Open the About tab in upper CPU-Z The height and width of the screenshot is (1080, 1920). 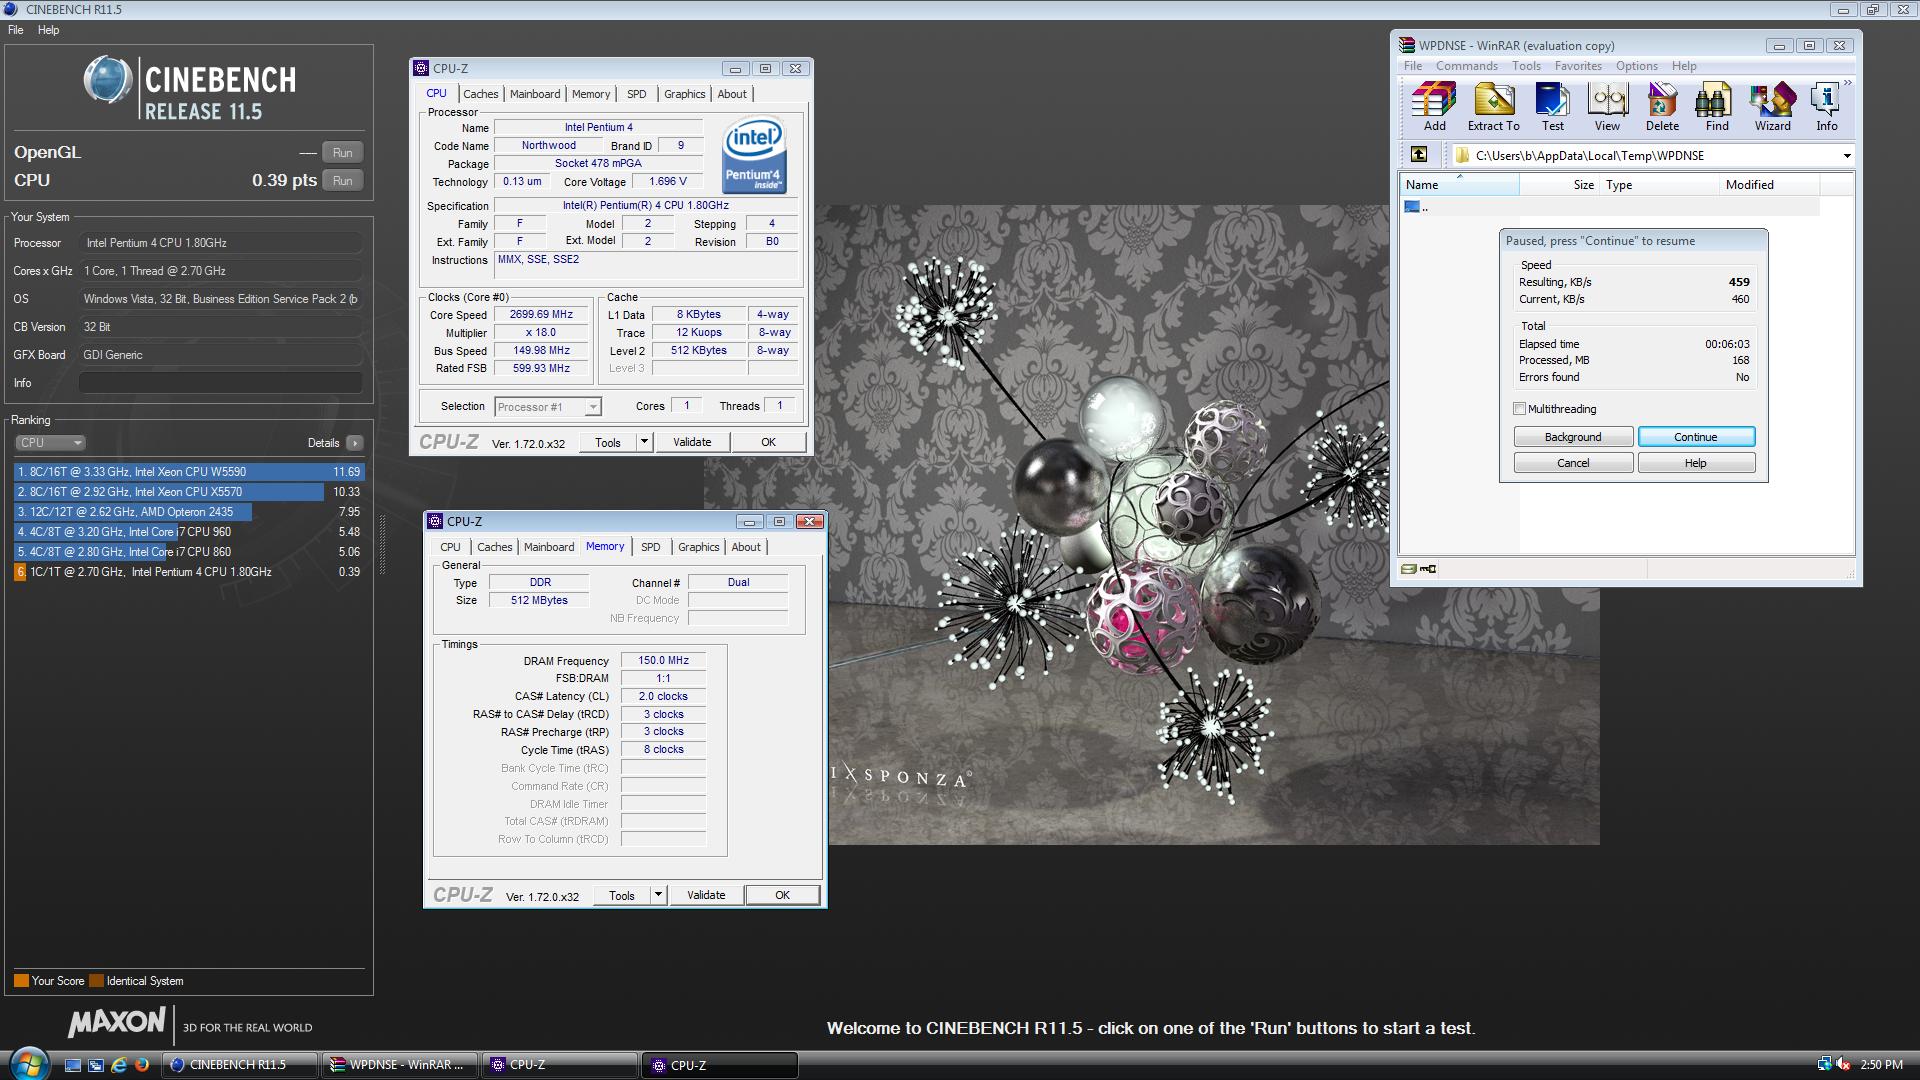tap(732, 94)
